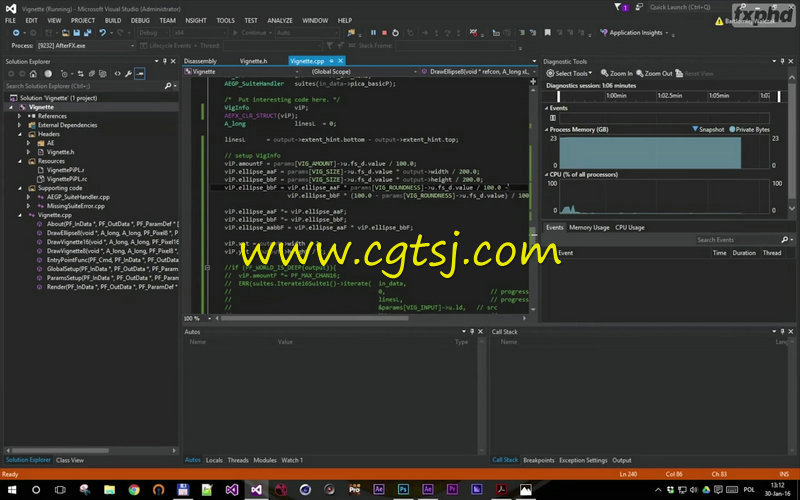Switch to the Locals tab
The width and height of the screenshot is (800, 500).
tap(214, 460)
